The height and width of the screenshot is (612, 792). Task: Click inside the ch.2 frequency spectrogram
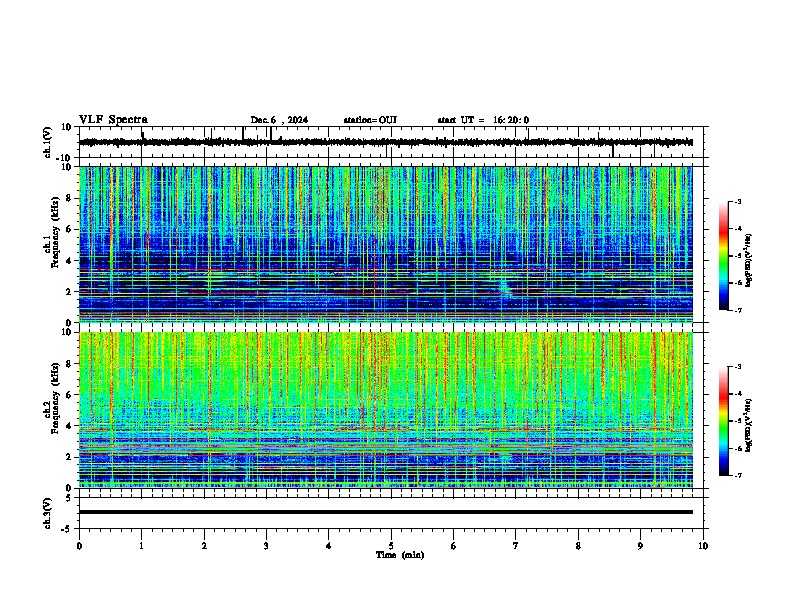pyautogui.click(x=385, y=410)
